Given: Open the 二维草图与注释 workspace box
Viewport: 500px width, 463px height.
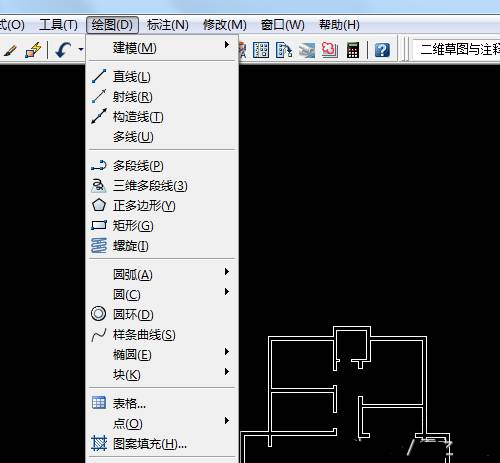Looking at the screenshot, I should 456,50.
